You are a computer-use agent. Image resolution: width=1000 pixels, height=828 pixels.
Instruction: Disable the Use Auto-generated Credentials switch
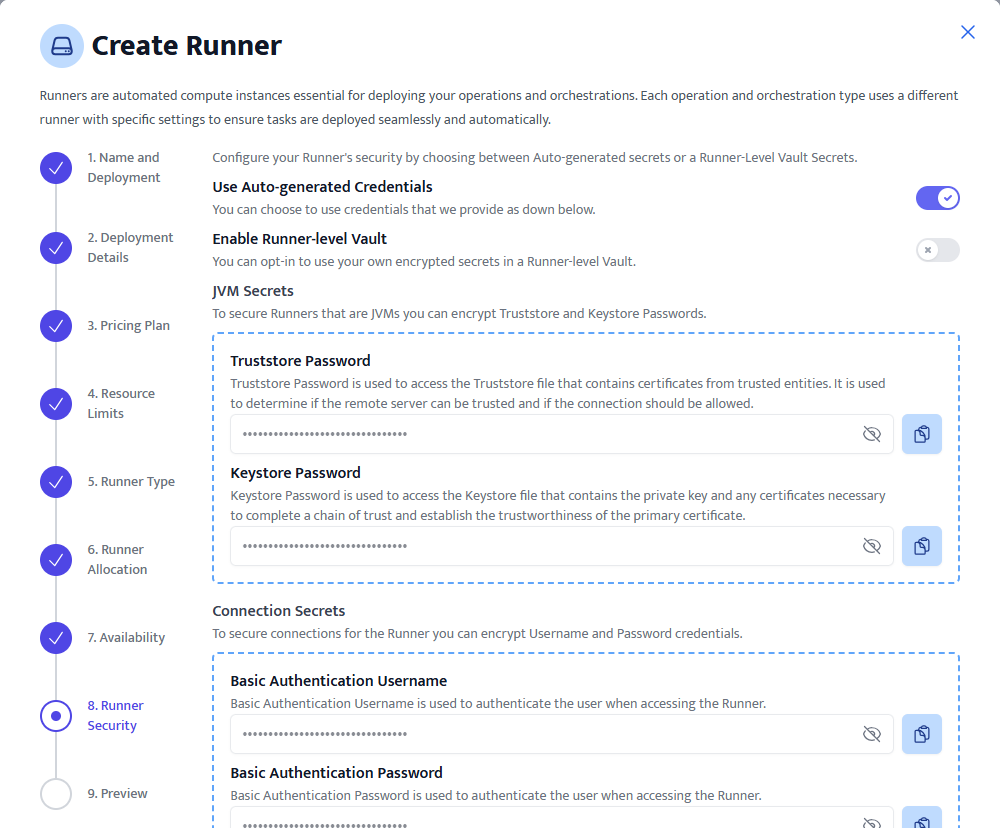pyautogui.click(x=937, y=198)
